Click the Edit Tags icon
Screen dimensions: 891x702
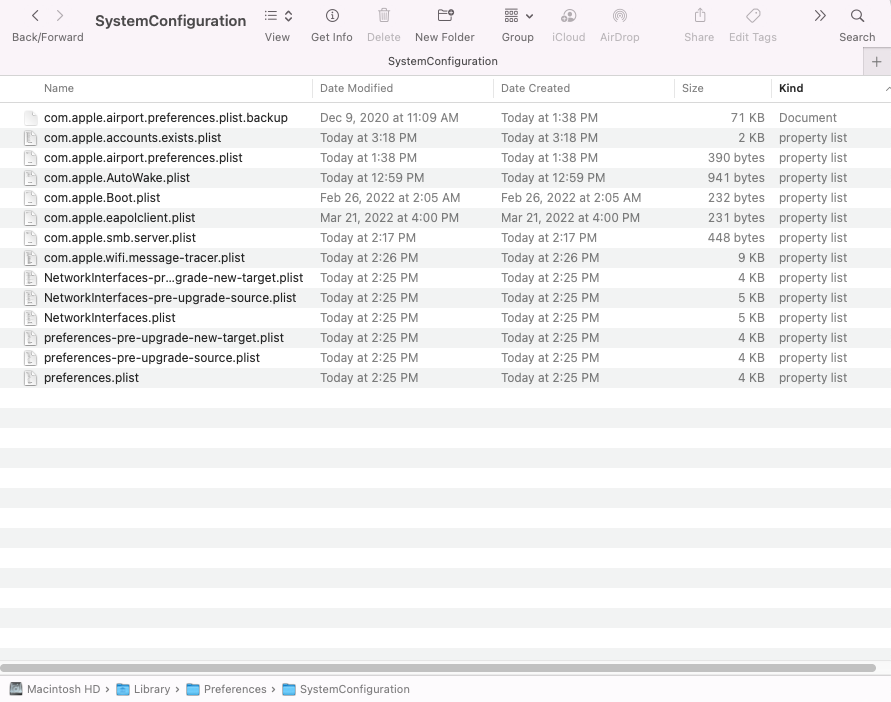tap(753, 15)
